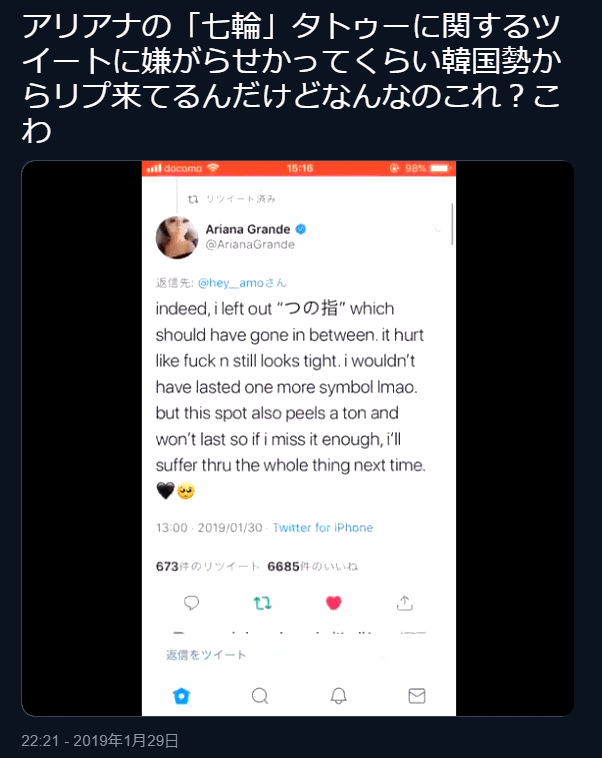The image size is (602, 758).
Task: Open the Search magnifier tab
Action: [260, 696]
